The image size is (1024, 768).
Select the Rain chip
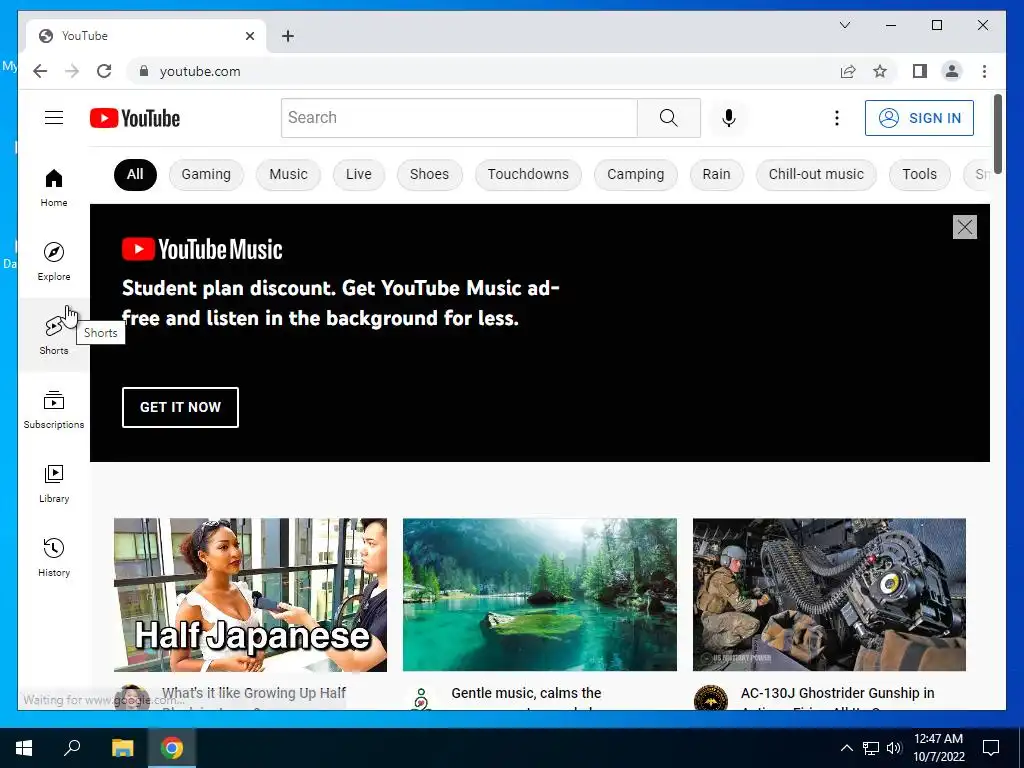[716, 174]
